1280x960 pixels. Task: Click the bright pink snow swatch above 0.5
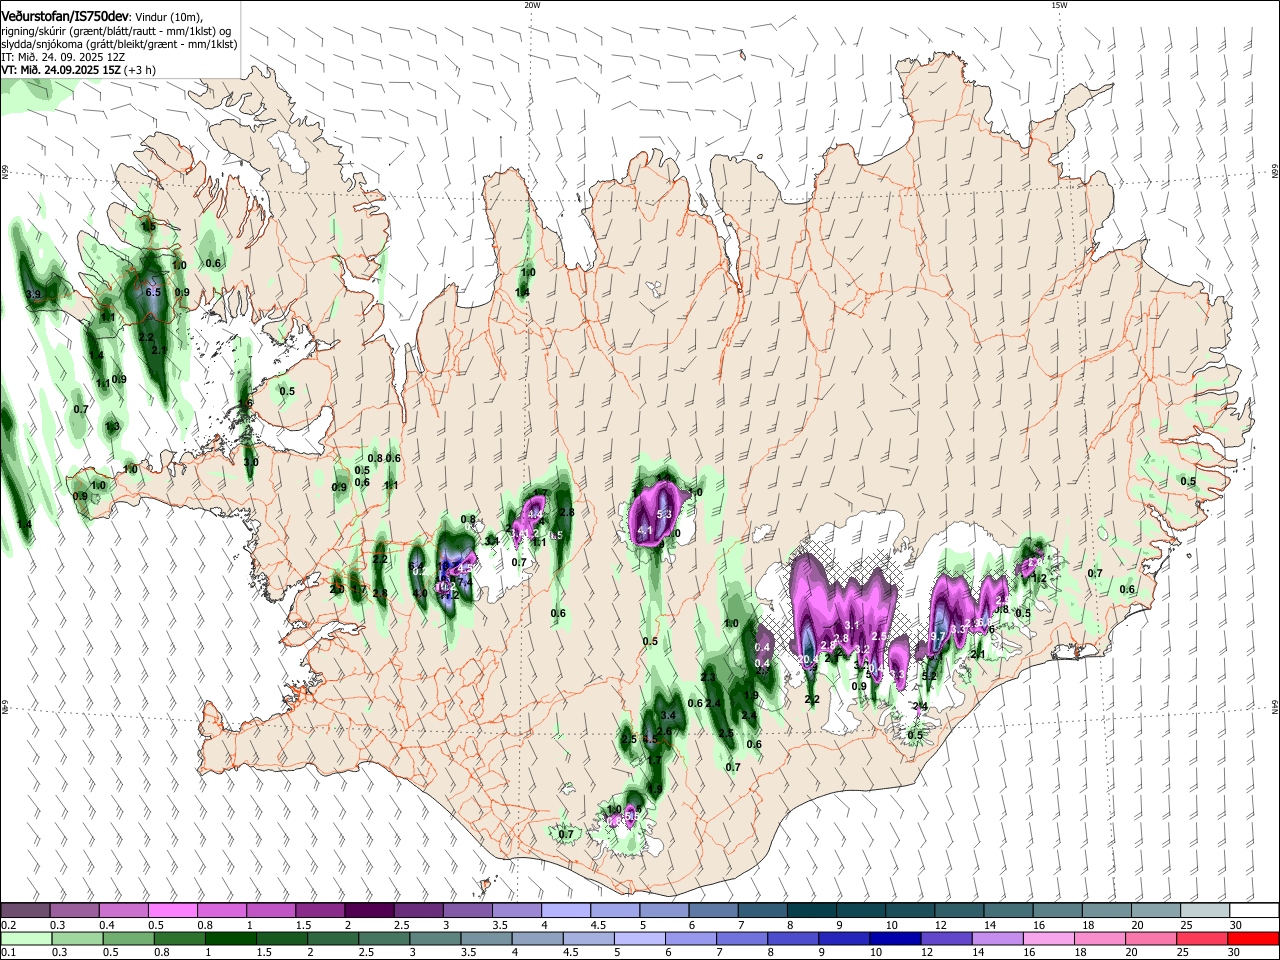point(172,910)
